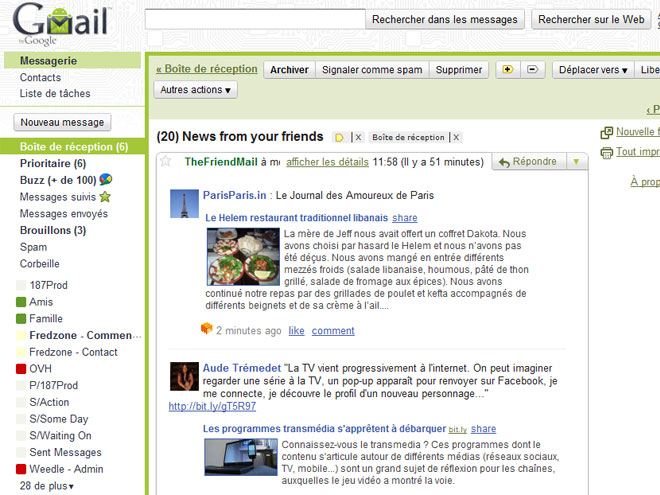Open reply options dropdown arrow

pyautogui.click(x=576, y=162)
